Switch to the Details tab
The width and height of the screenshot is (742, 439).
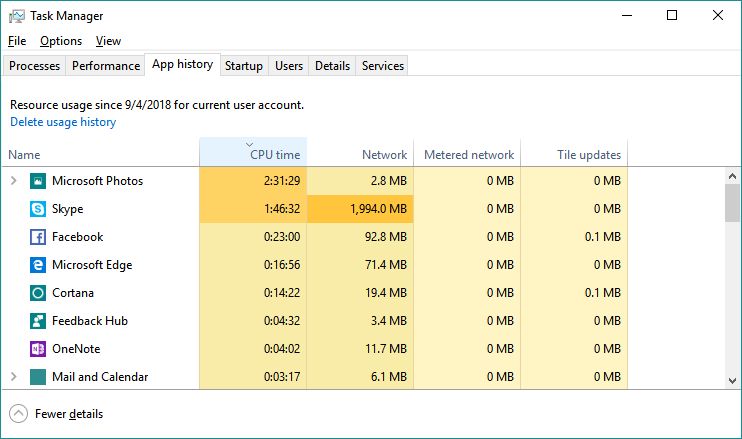coord(332,66)
